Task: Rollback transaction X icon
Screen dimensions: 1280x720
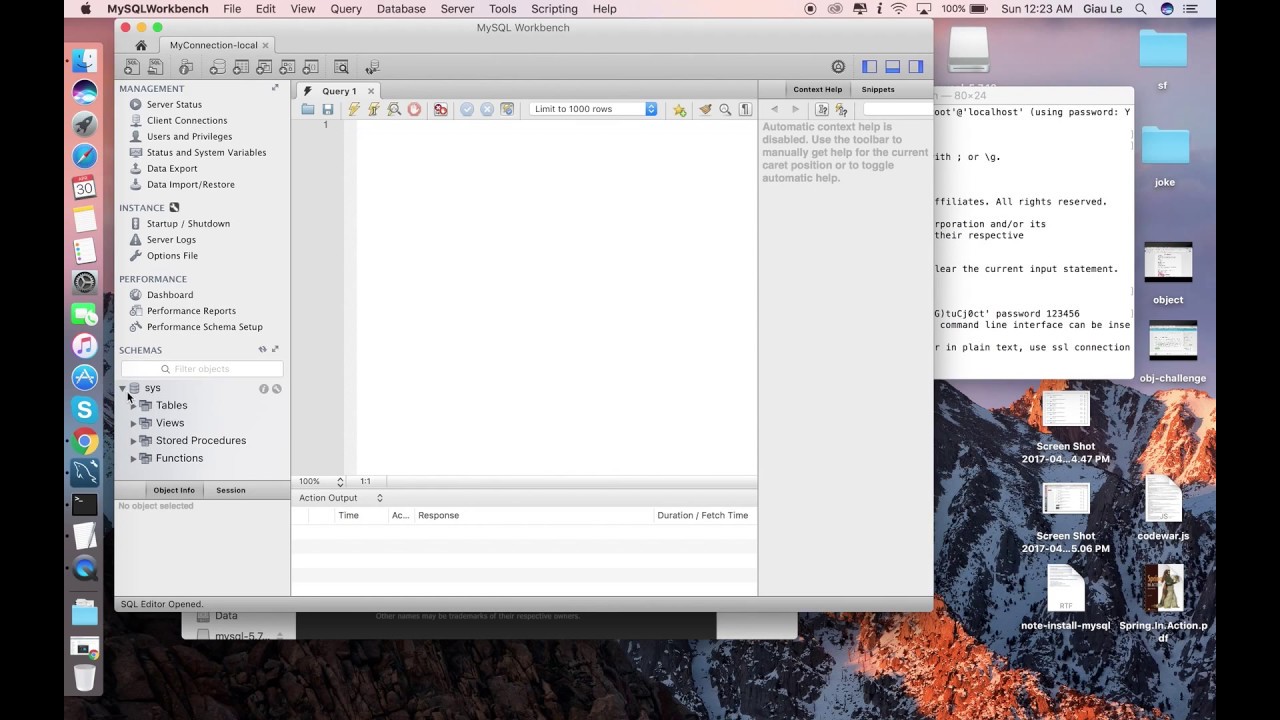Action: click(x=487, y=109)
